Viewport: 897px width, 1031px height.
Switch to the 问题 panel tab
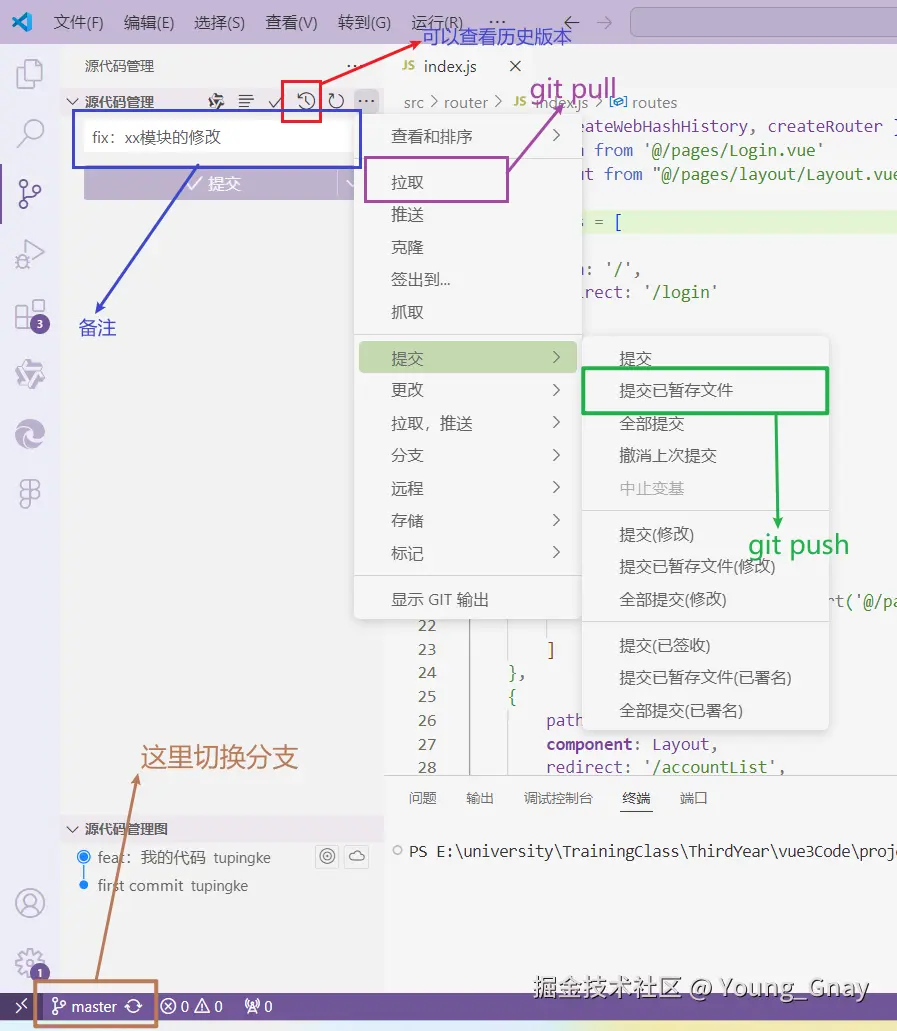pos(422,798)
